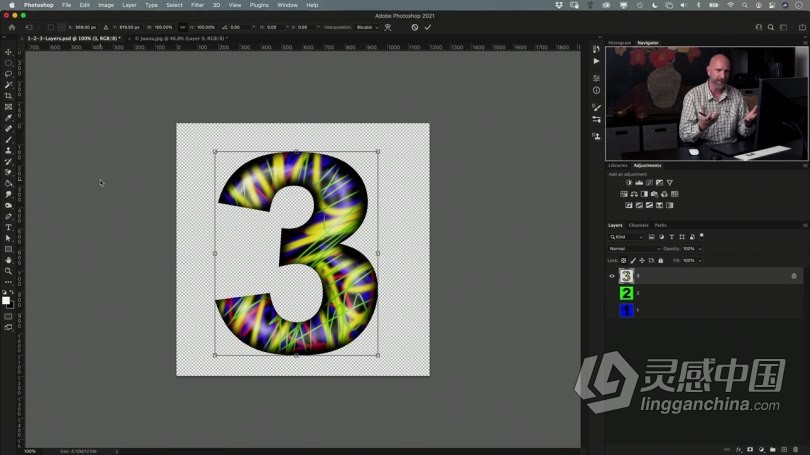Toggle the lock transparent pixels button
The height and width of the screenshot is (455, 810).
[x=624, y=260]
